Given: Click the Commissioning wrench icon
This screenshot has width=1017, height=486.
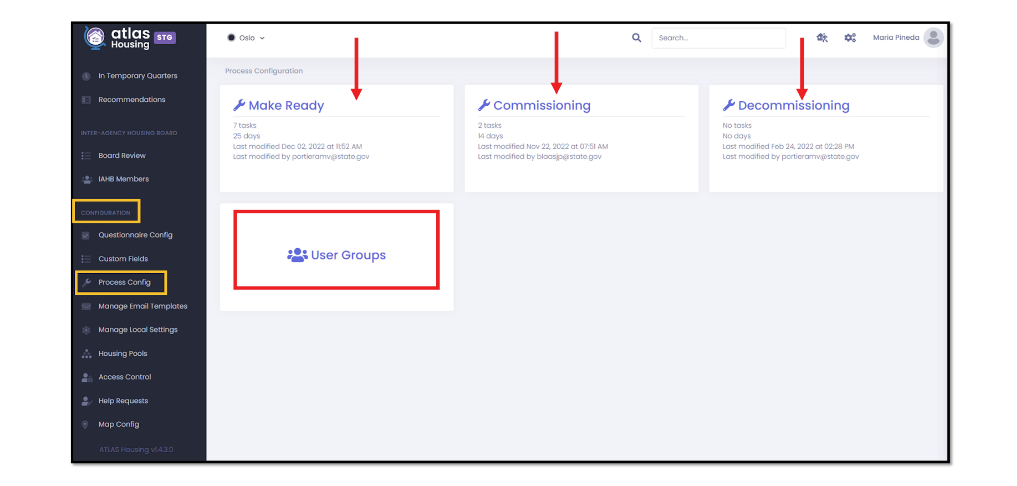Looking at the screenshot, I should pyautogui.click(x=483, y=105).
